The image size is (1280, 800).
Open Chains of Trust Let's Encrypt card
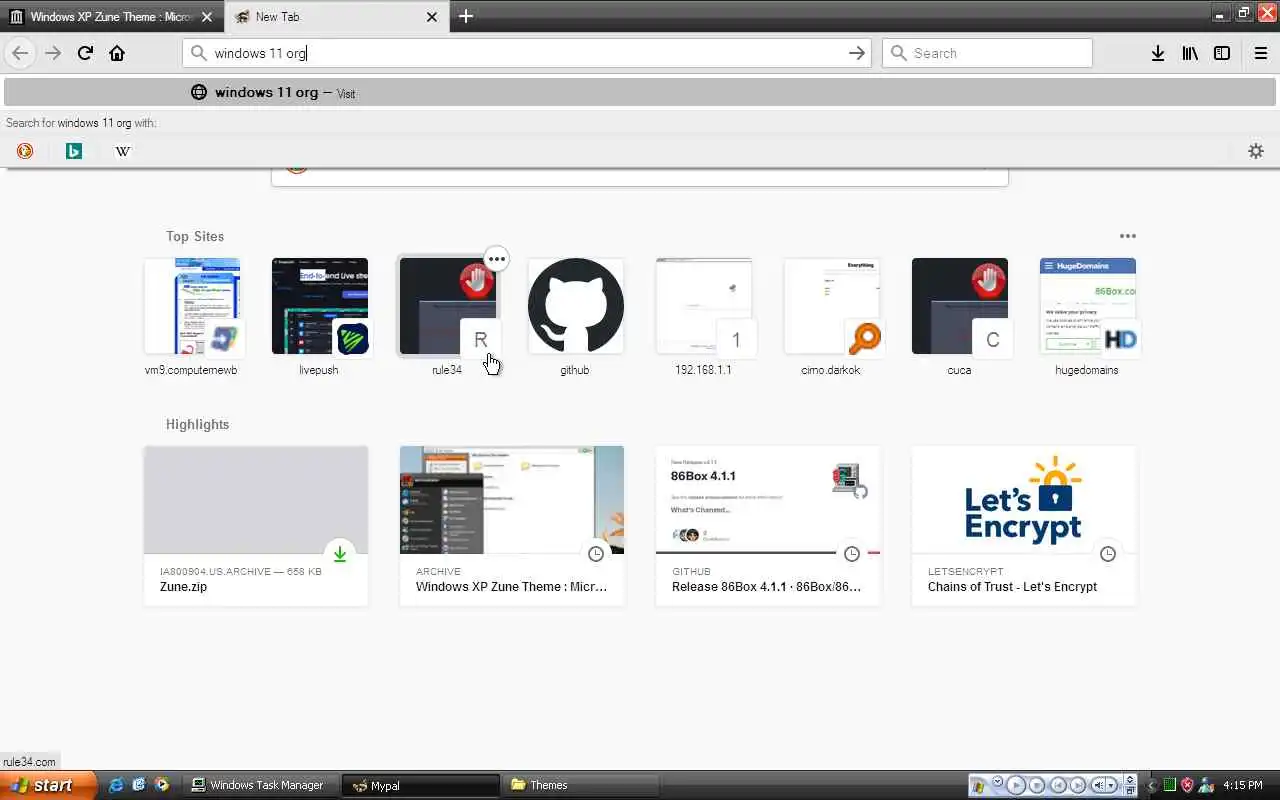click(1024, 526)
